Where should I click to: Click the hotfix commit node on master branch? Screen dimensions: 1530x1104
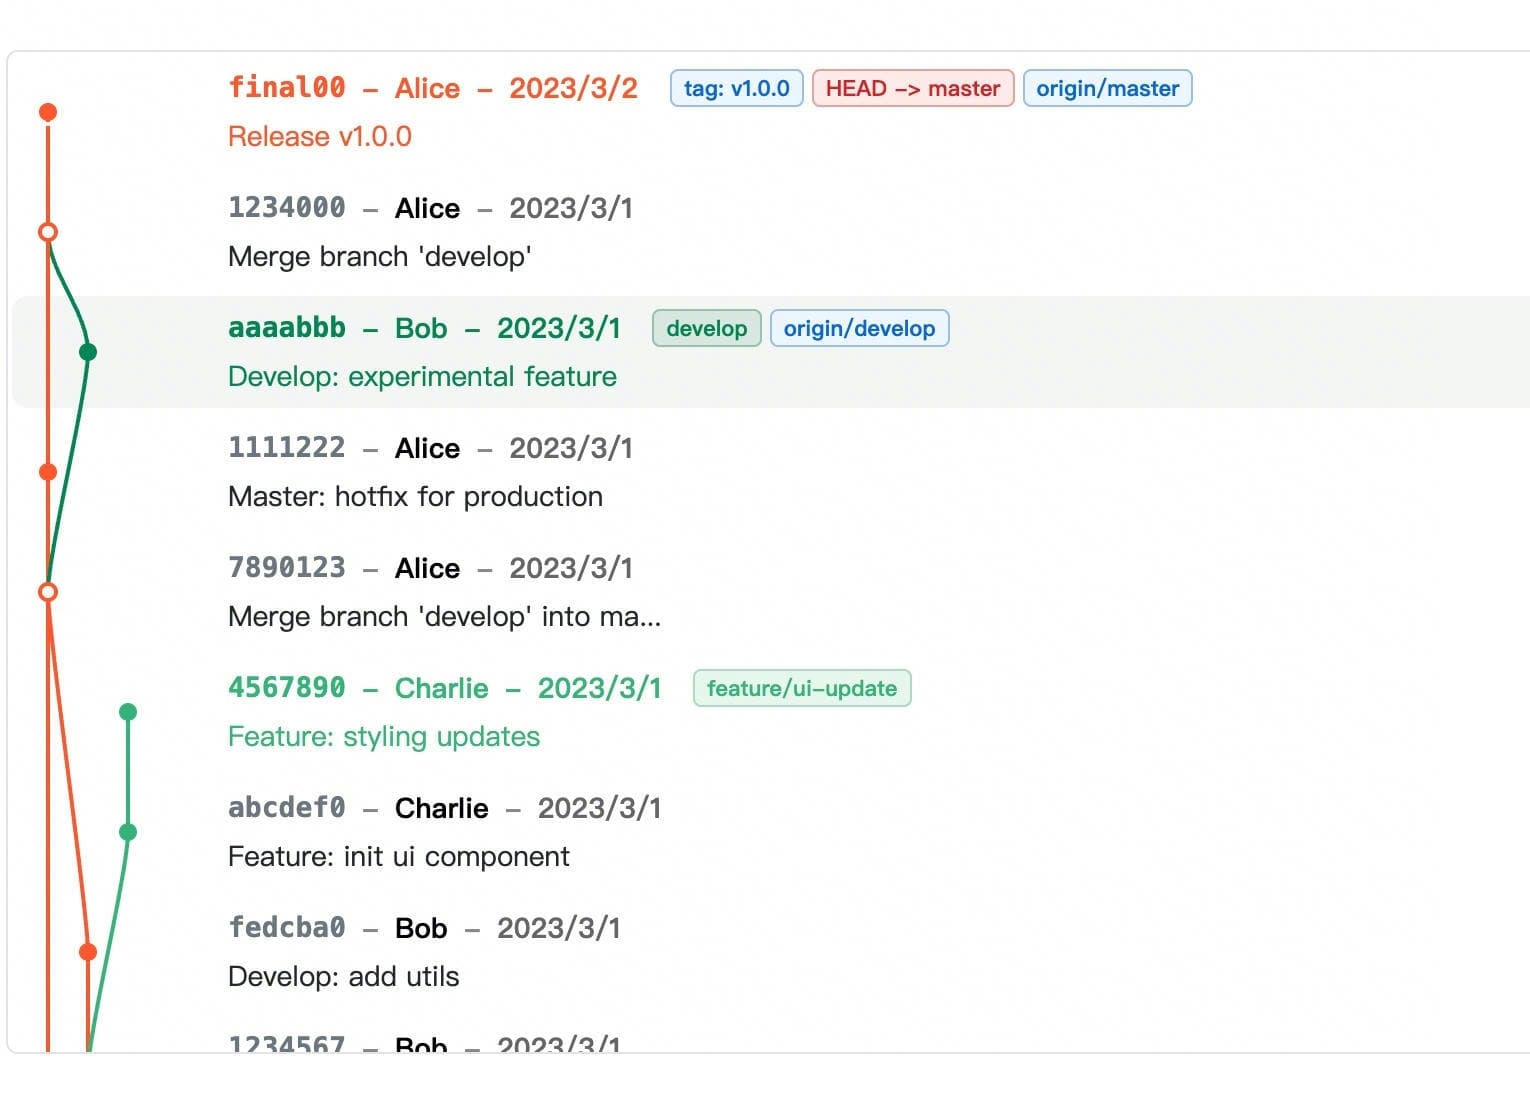point(47,471)
